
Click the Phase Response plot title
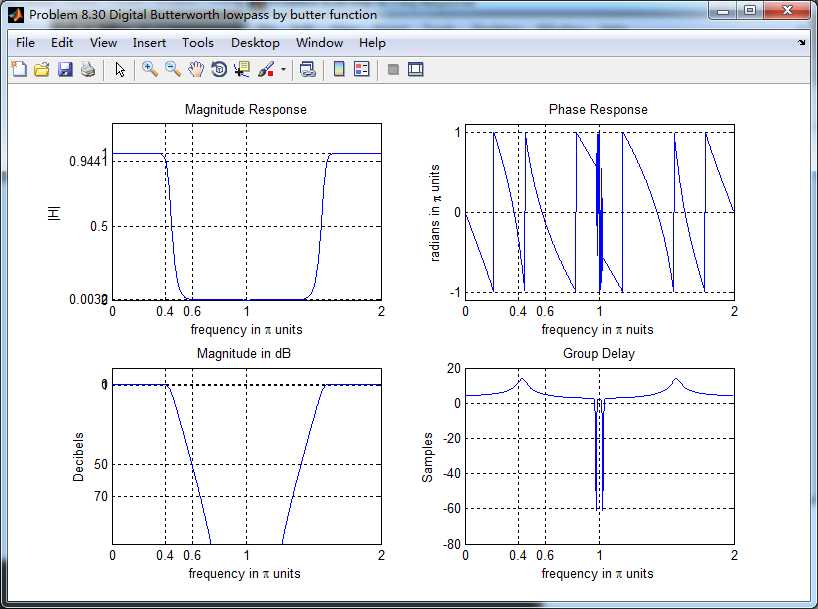[x=598, y=110]
